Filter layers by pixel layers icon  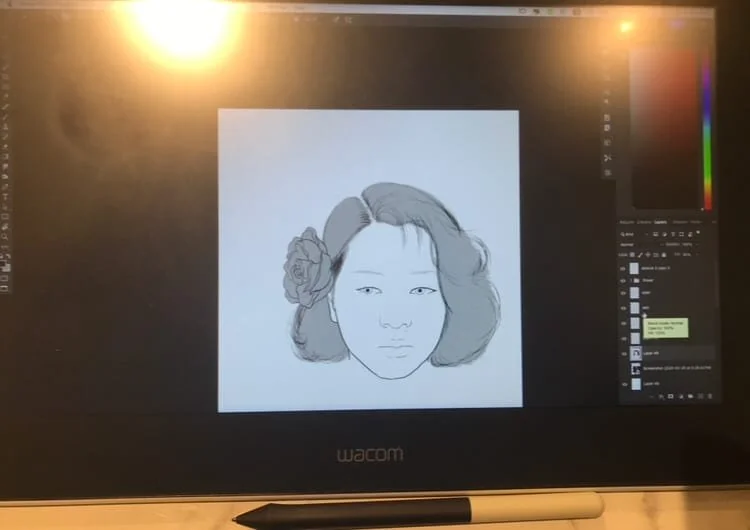point(655,234)
